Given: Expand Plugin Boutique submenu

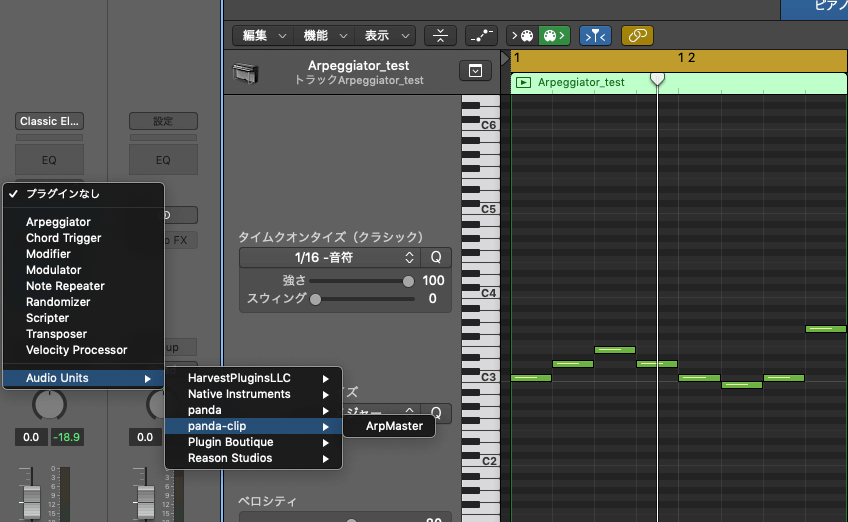Looking at the screenshot, I should [254, 442].
